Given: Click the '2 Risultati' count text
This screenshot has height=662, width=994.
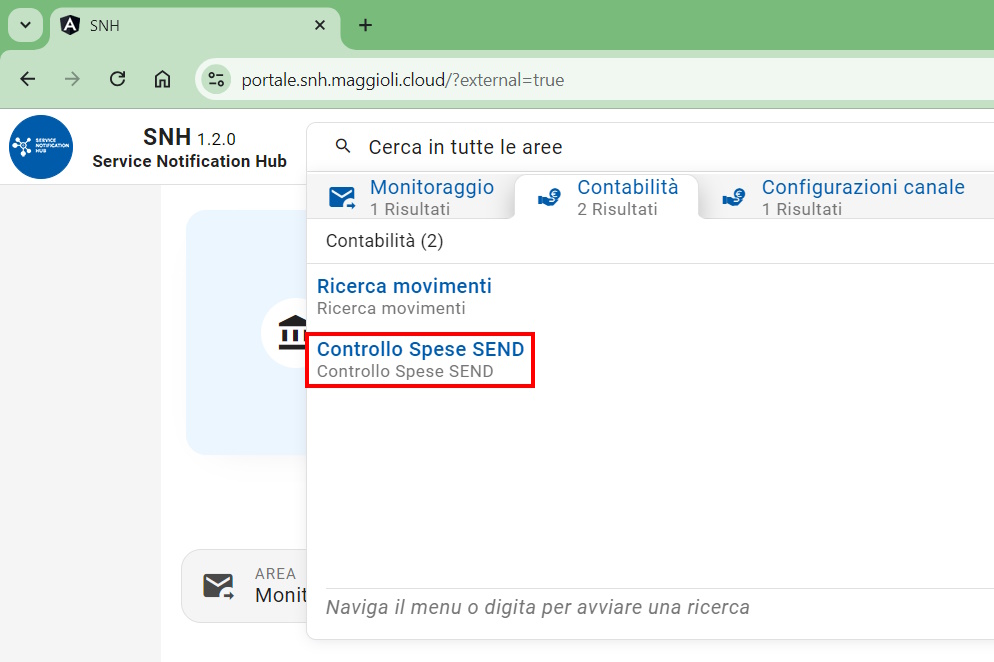Looking at the screenshot, I should click(617, 209).
